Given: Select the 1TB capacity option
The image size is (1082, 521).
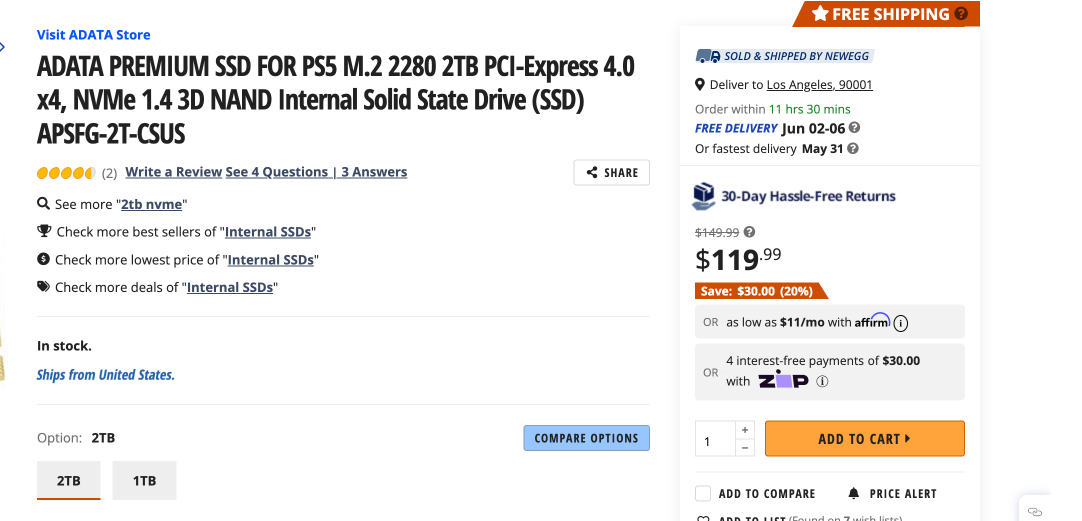Looking at the screenshot, I should [144, 481].
